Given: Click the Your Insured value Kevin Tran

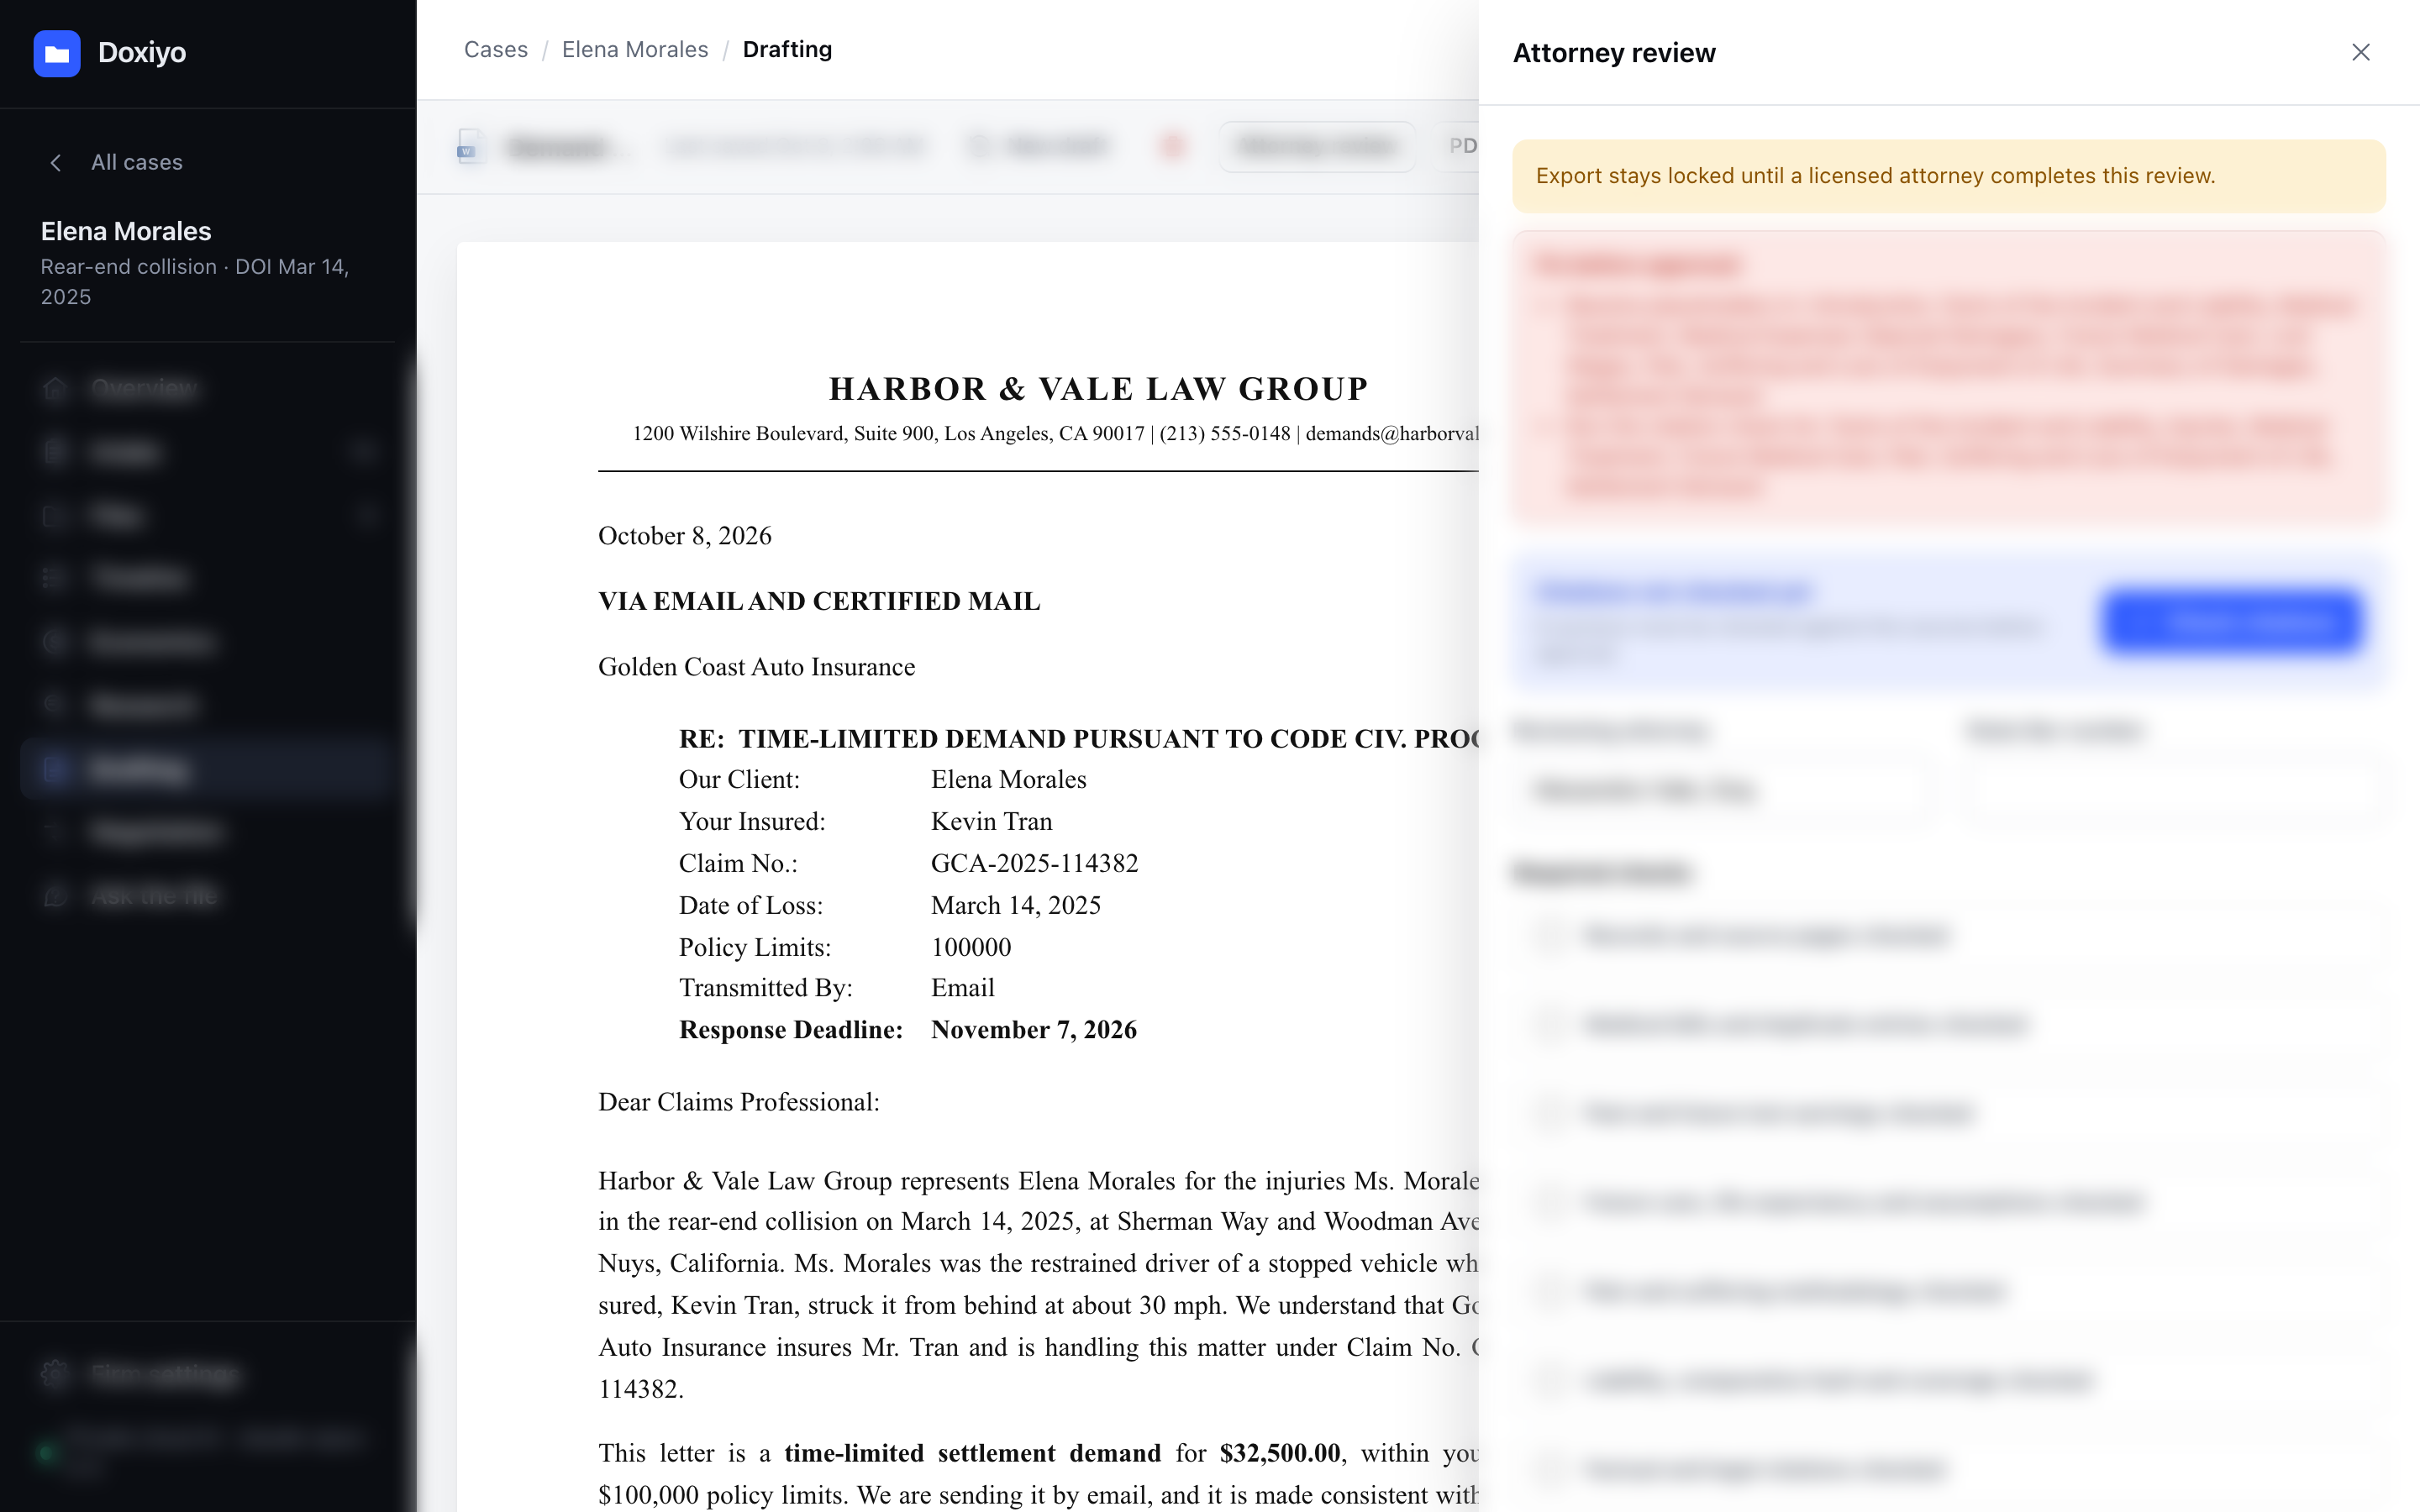Looking at the screenshot, I should (991, 822).
